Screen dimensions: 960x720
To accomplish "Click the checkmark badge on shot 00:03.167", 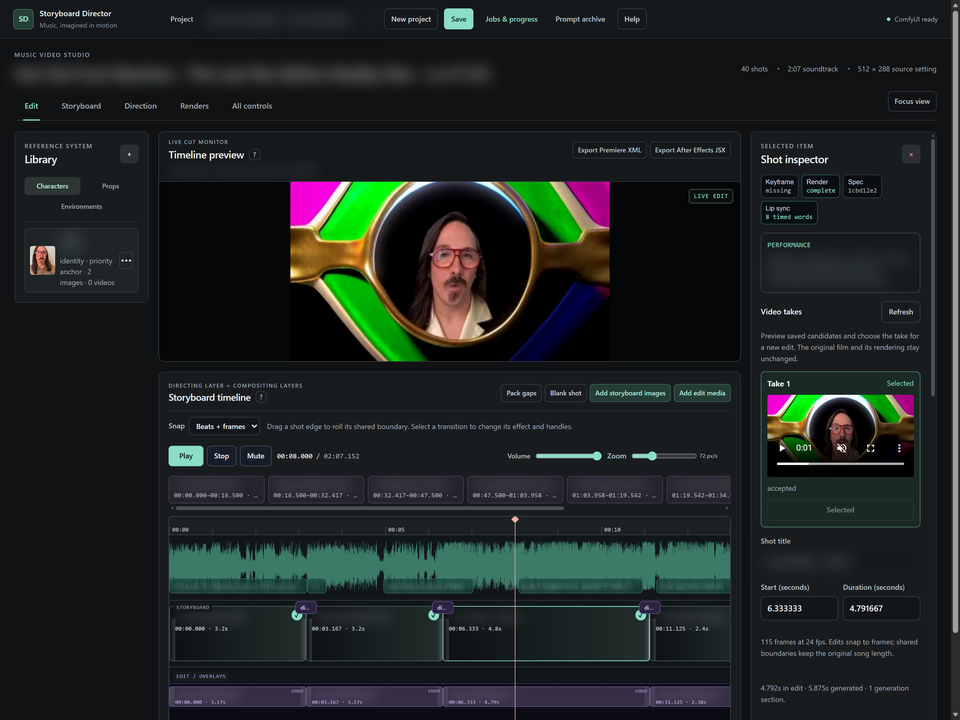I will coord(433,615).
